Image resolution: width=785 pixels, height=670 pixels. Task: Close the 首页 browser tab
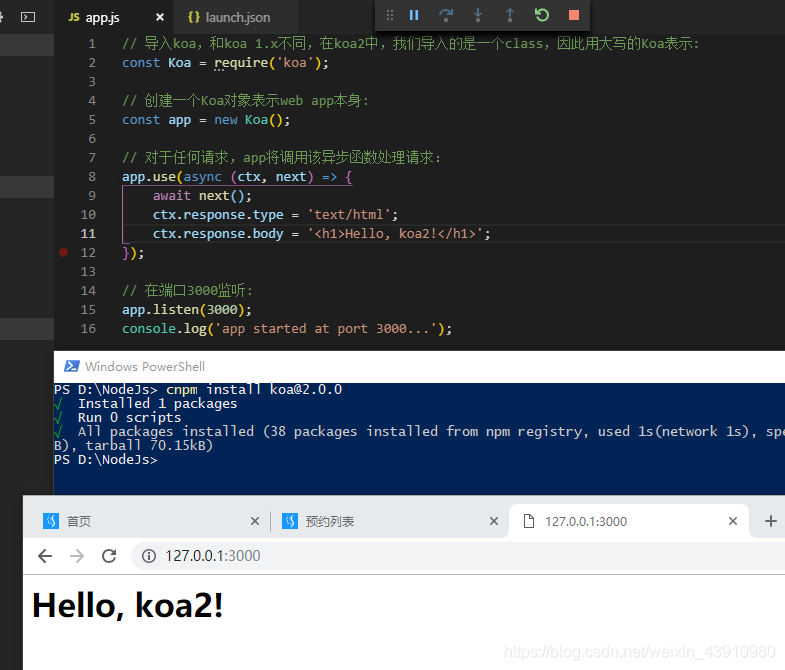tap(255, 521)
